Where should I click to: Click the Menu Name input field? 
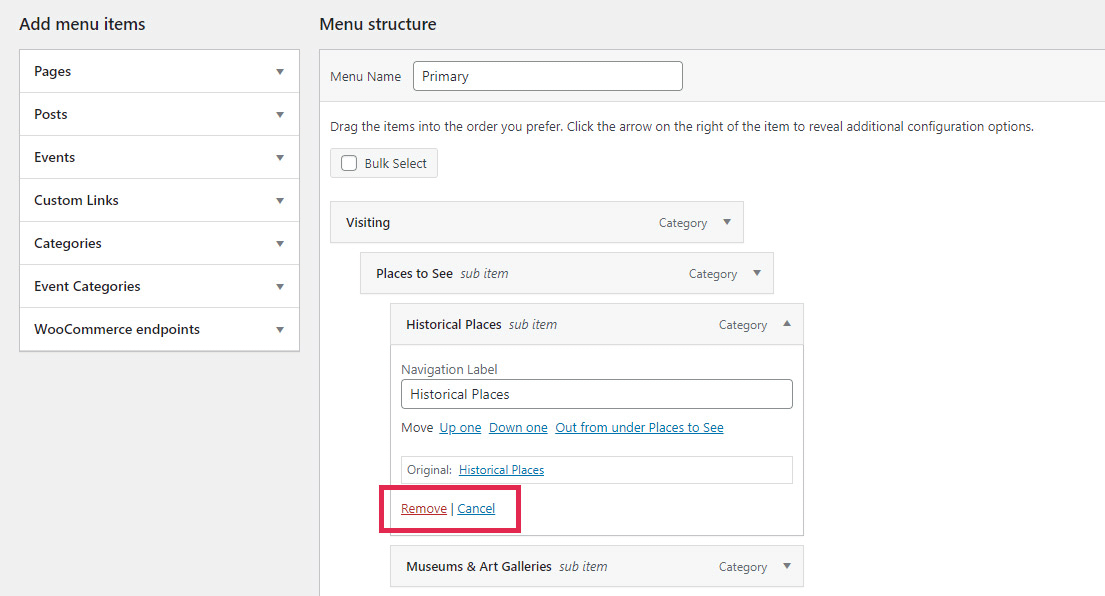[547, 75]
